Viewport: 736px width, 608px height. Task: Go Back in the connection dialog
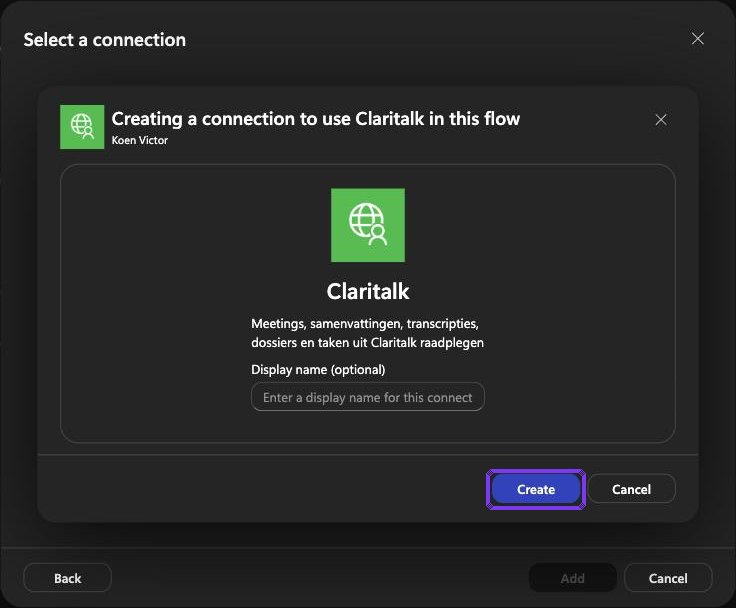point(68,578)
